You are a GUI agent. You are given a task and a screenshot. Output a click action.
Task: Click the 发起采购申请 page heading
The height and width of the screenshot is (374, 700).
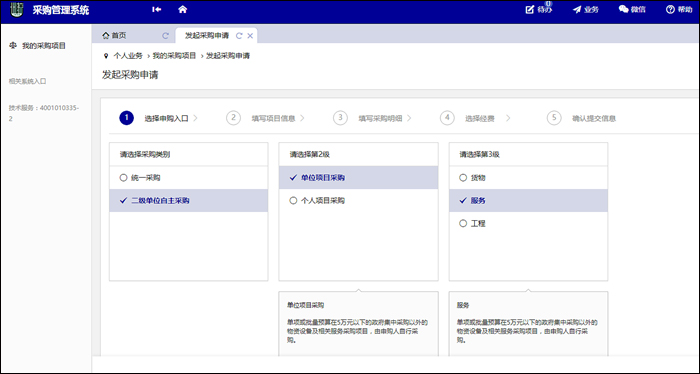[130, 75]
